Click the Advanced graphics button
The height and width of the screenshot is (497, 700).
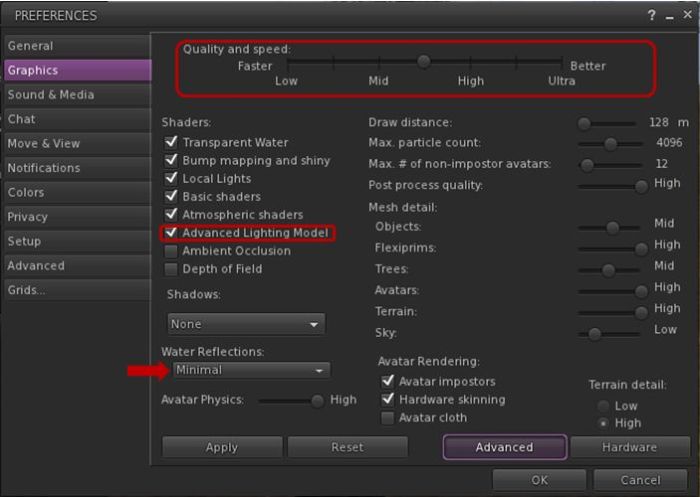coord(505,447)
